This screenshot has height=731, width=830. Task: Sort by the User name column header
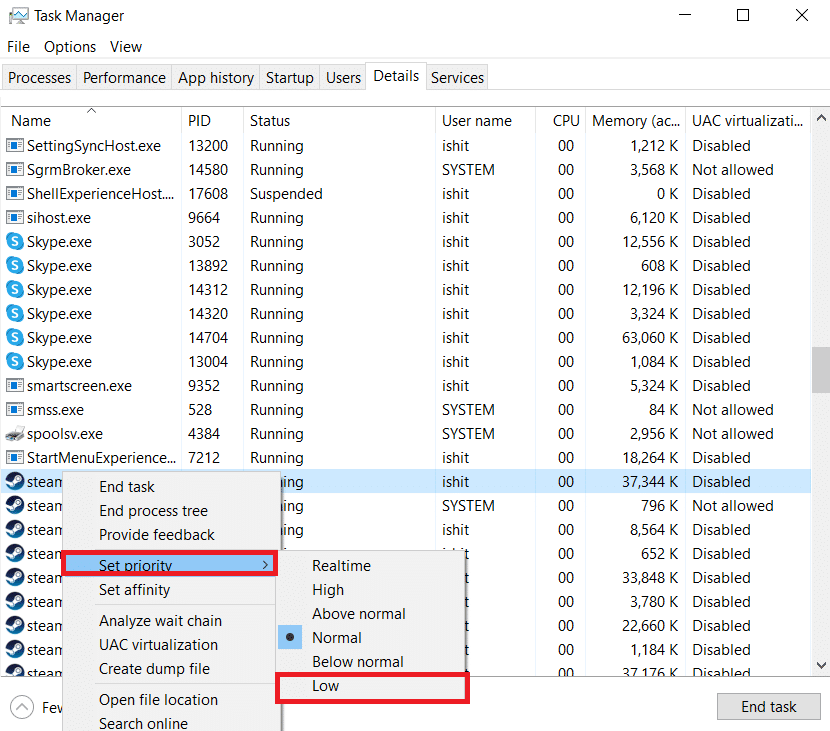[x=485, y=121]
